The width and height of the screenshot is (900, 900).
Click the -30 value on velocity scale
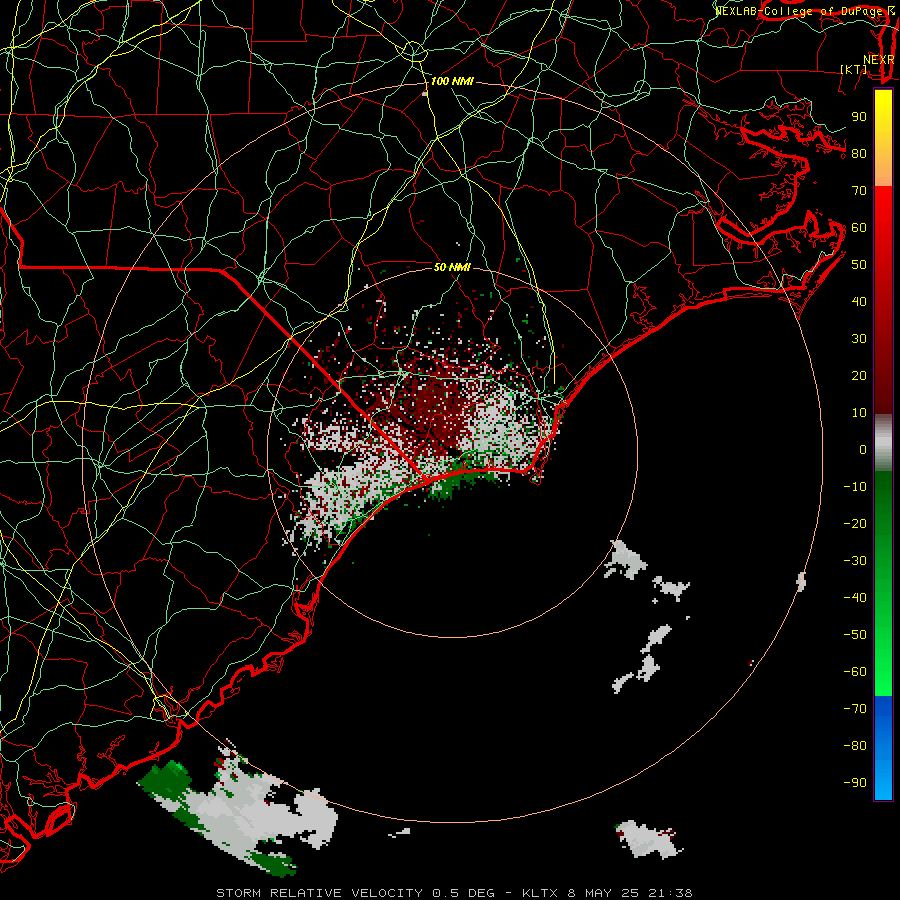pos(855,561)
